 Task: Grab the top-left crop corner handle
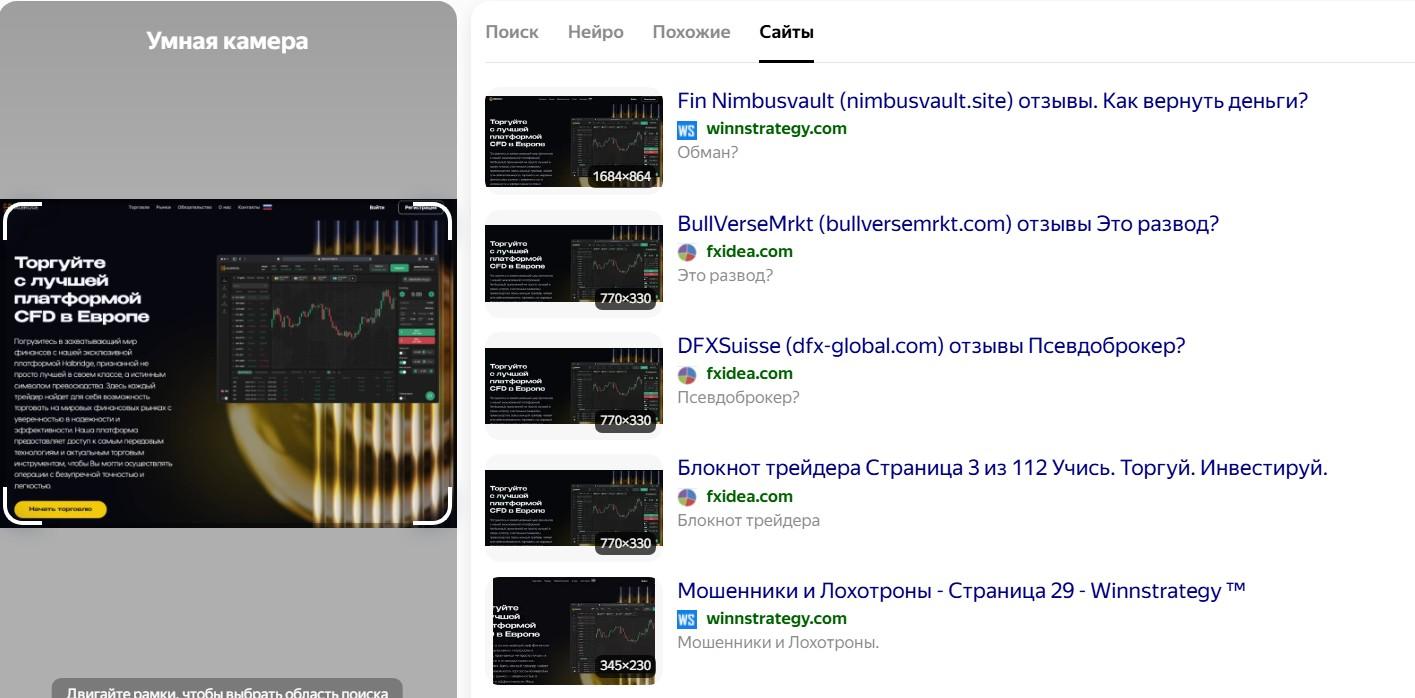[x=10, y=212]
